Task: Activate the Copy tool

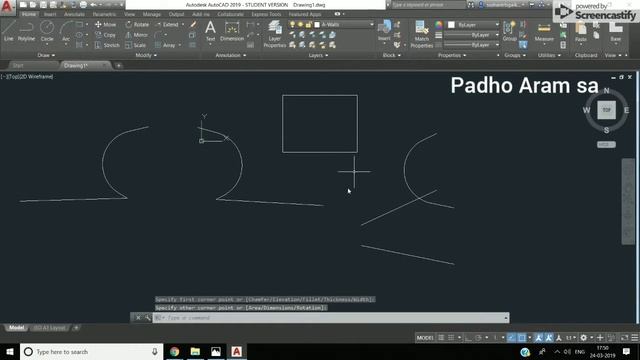Action: [105, 35]
